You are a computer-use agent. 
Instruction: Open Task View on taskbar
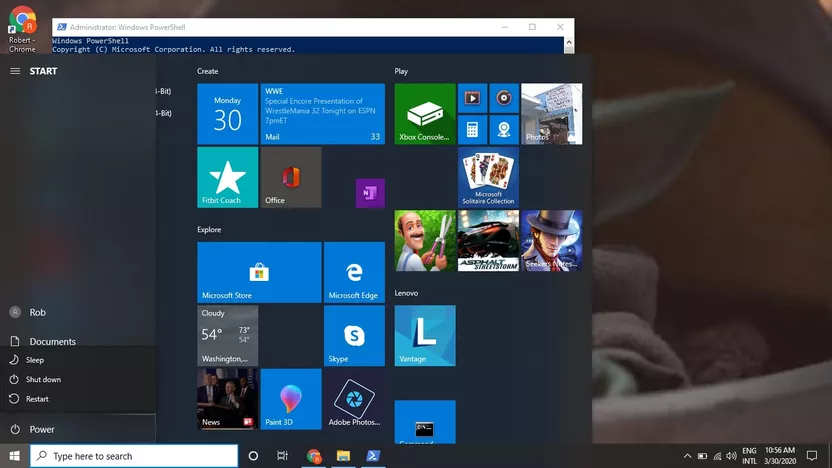(x=282, y=456)
